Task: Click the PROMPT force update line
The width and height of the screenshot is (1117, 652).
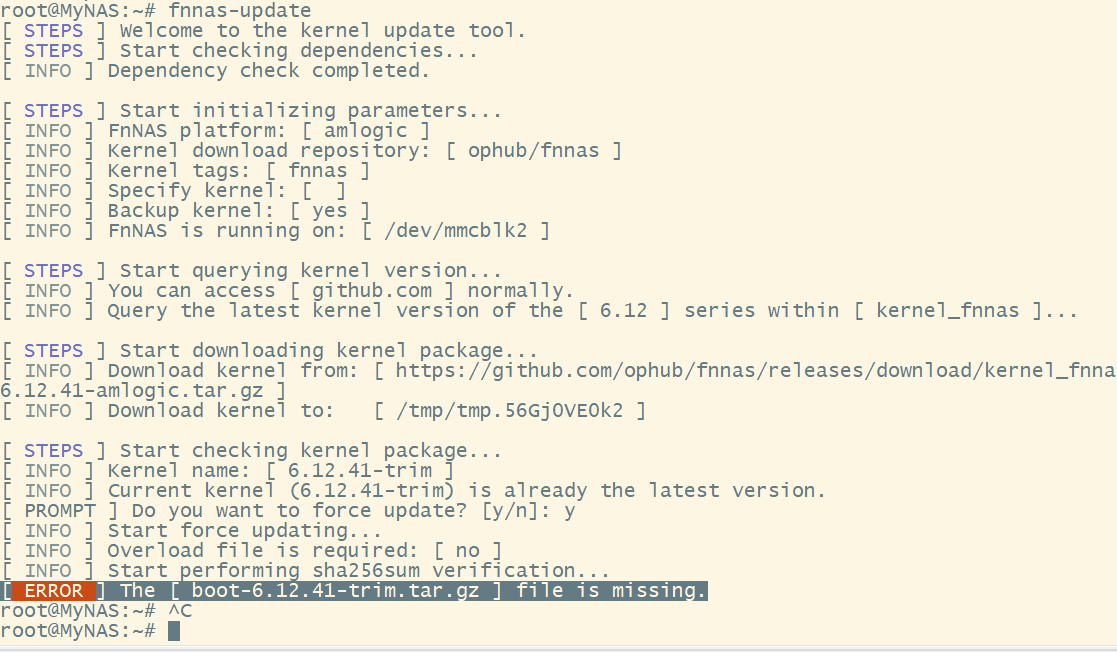Action: (290, 511)
